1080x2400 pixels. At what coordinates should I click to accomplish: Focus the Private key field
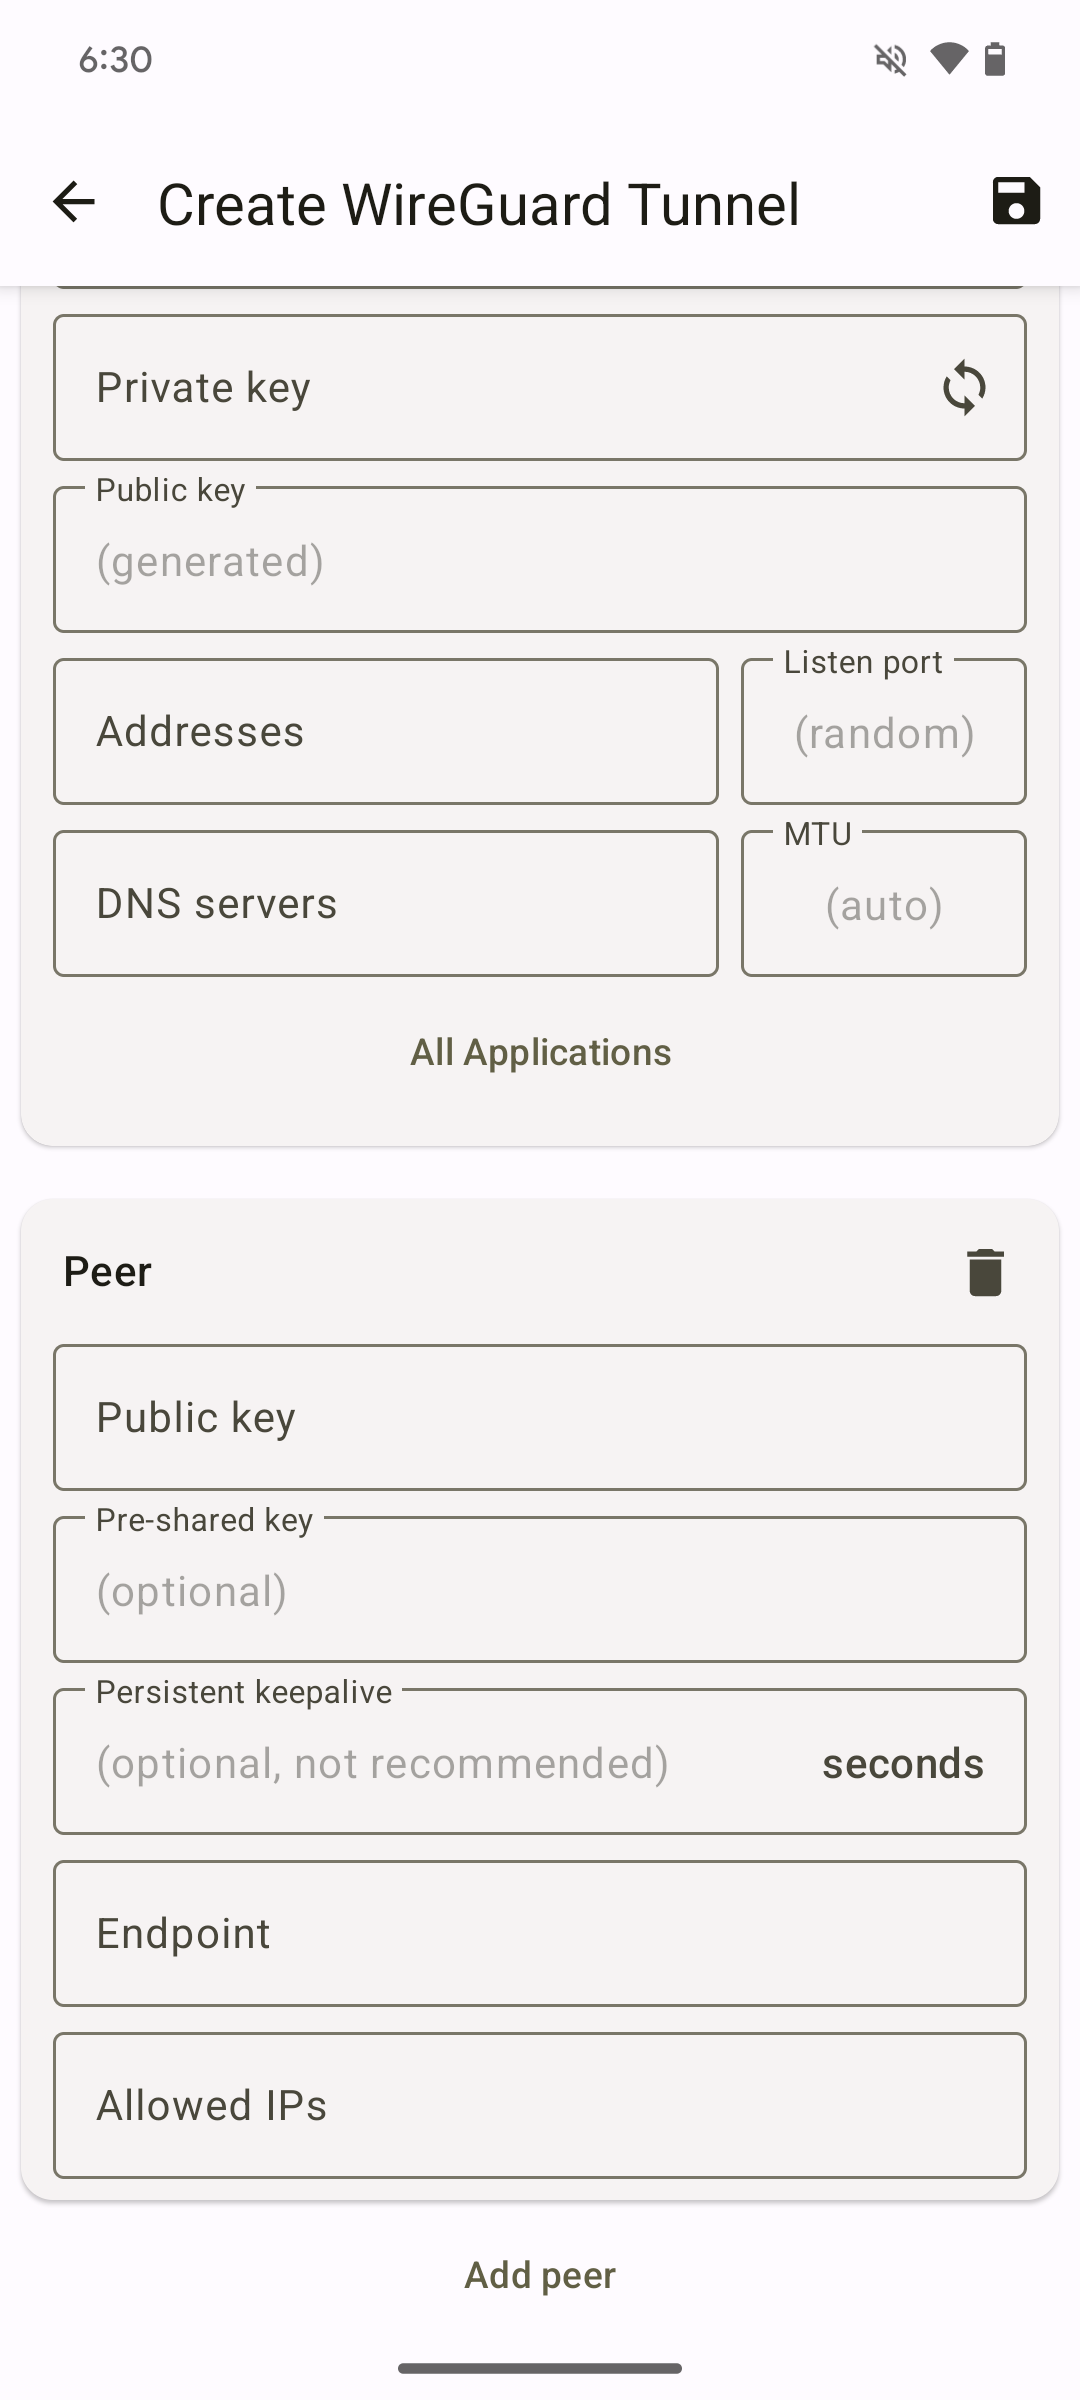click(x=540, y=388)
